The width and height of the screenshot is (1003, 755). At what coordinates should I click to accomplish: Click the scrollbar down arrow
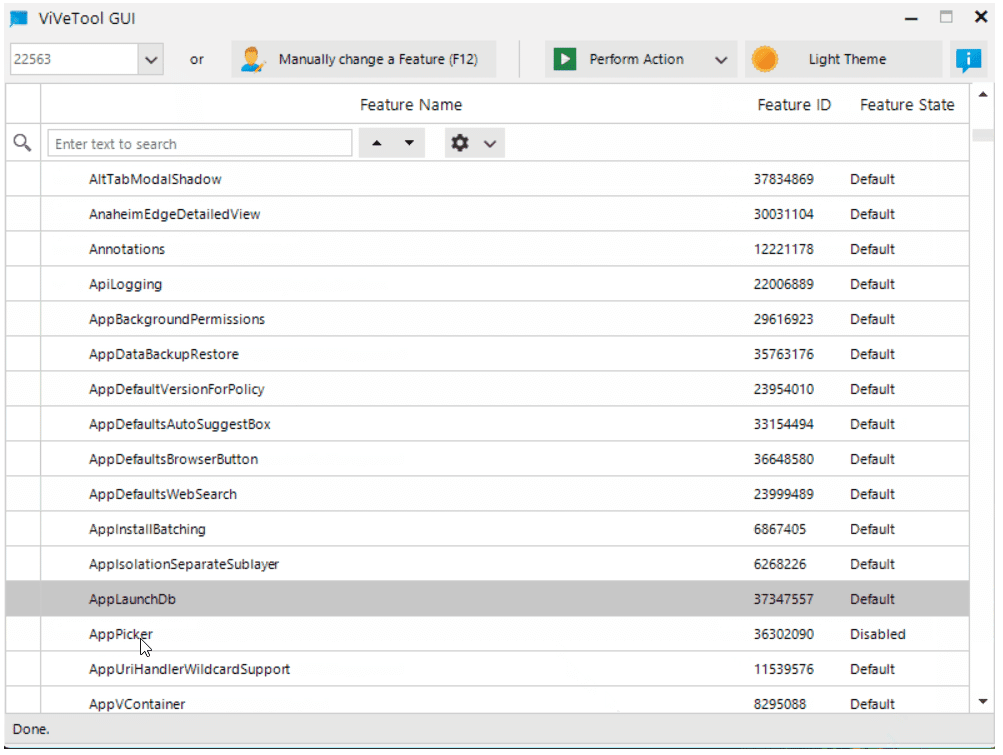click(982, 702)
